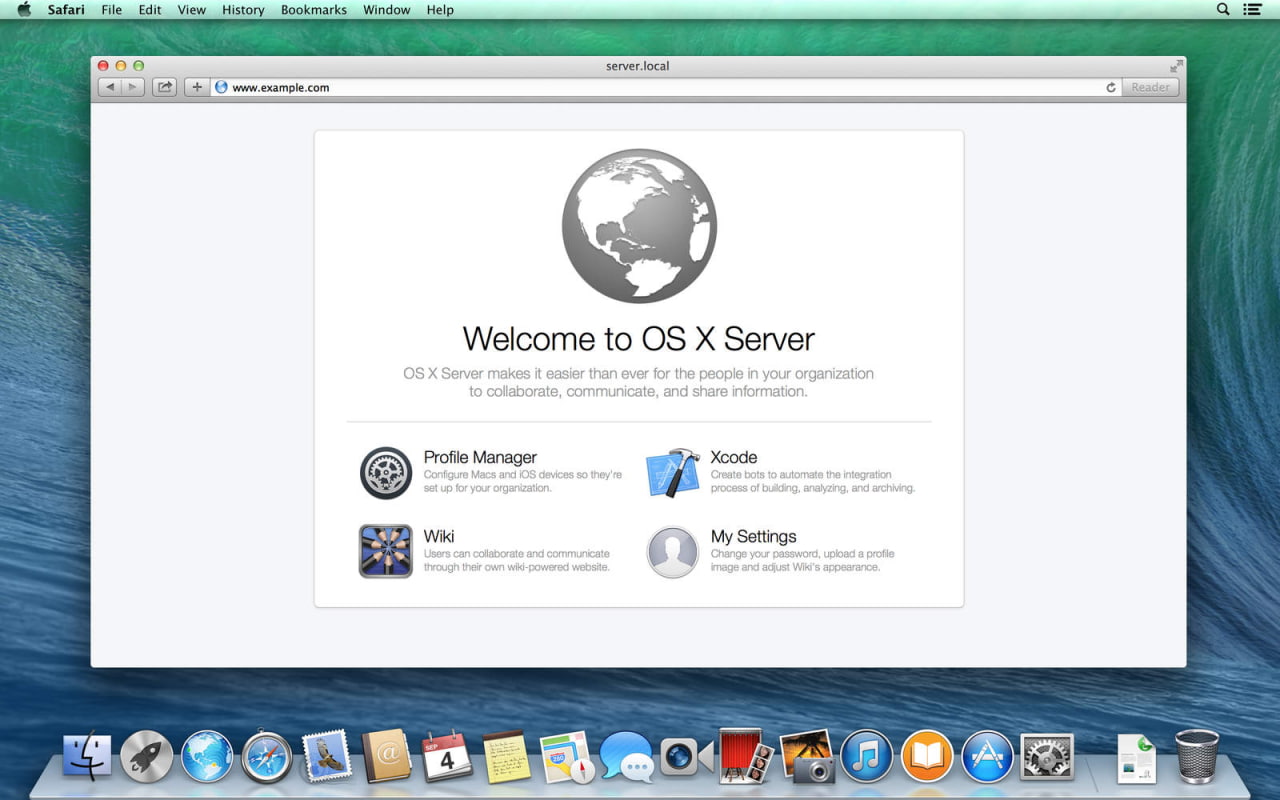1280x800 pixels.
Task: Open the Bookmarks menu
Action: (x=313, y=10)
